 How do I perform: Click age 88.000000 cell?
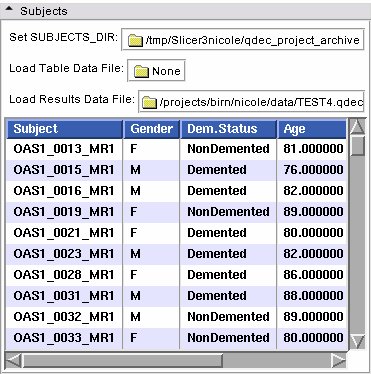(x=312, y=296)
